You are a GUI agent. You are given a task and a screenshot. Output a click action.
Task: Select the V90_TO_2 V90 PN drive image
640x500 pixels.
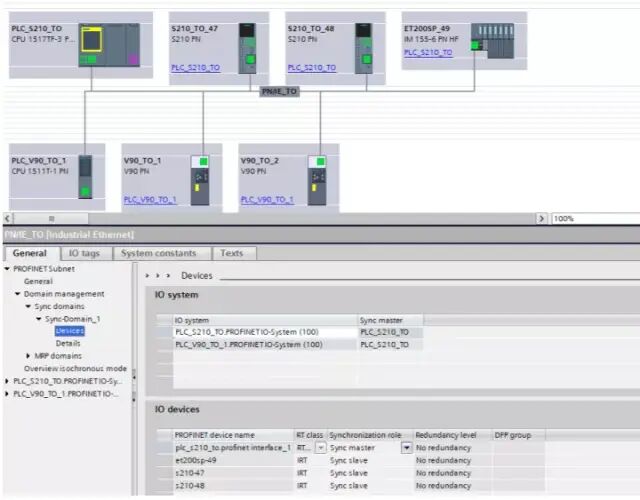[317, 180]
